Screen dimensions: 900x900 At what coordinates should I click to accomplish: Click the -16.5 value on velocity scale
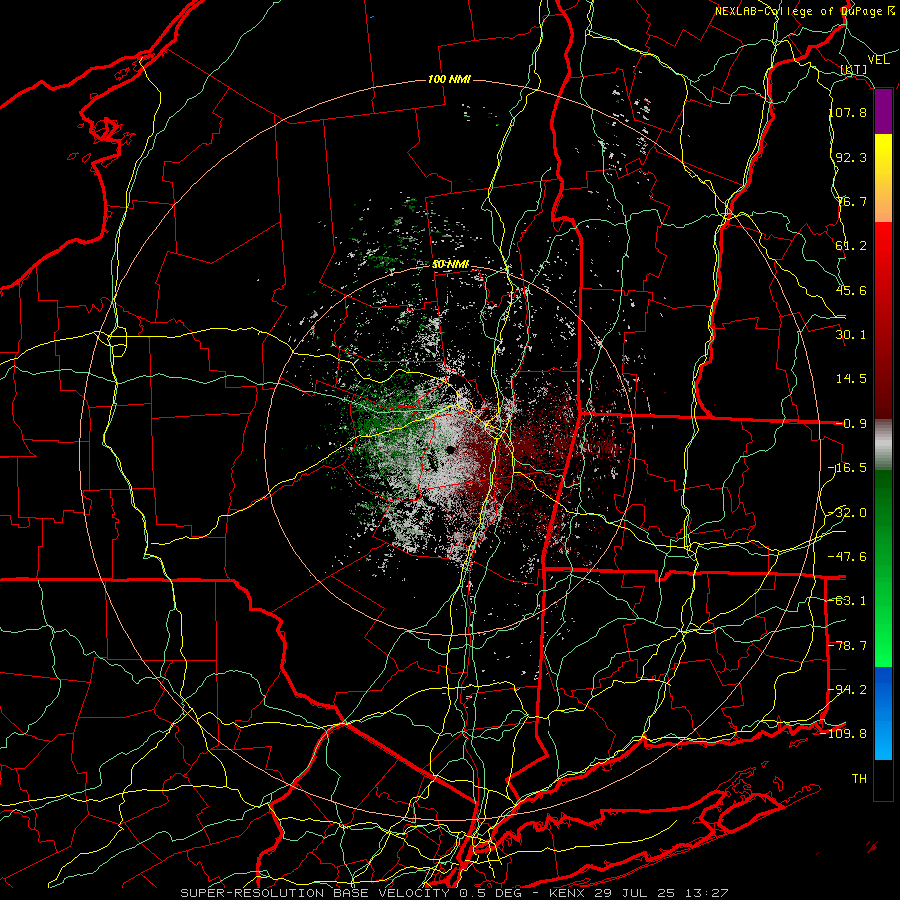point(848,468)
